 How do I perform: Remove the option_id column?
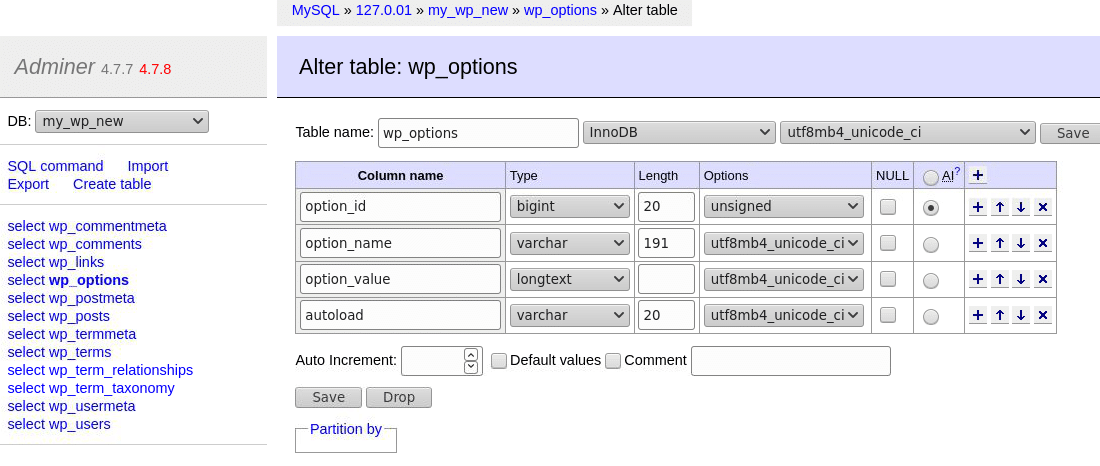(x=1042, y=207)
